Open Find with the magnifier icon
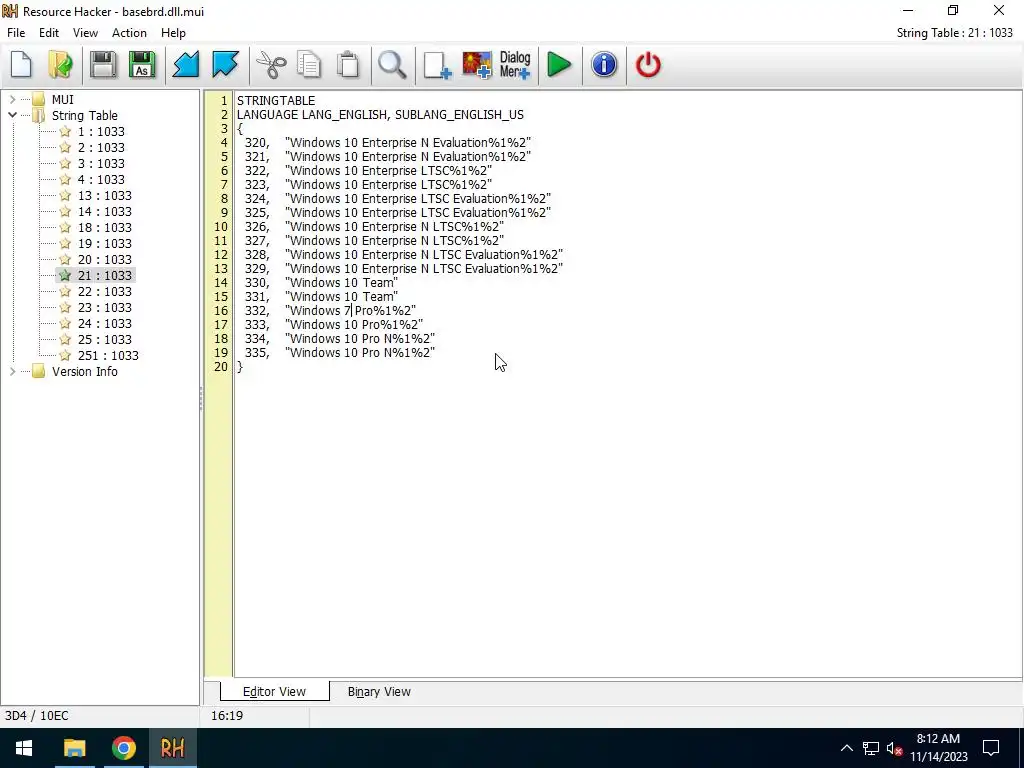The height and width of the screenshot is (768, 1024). 392,65
